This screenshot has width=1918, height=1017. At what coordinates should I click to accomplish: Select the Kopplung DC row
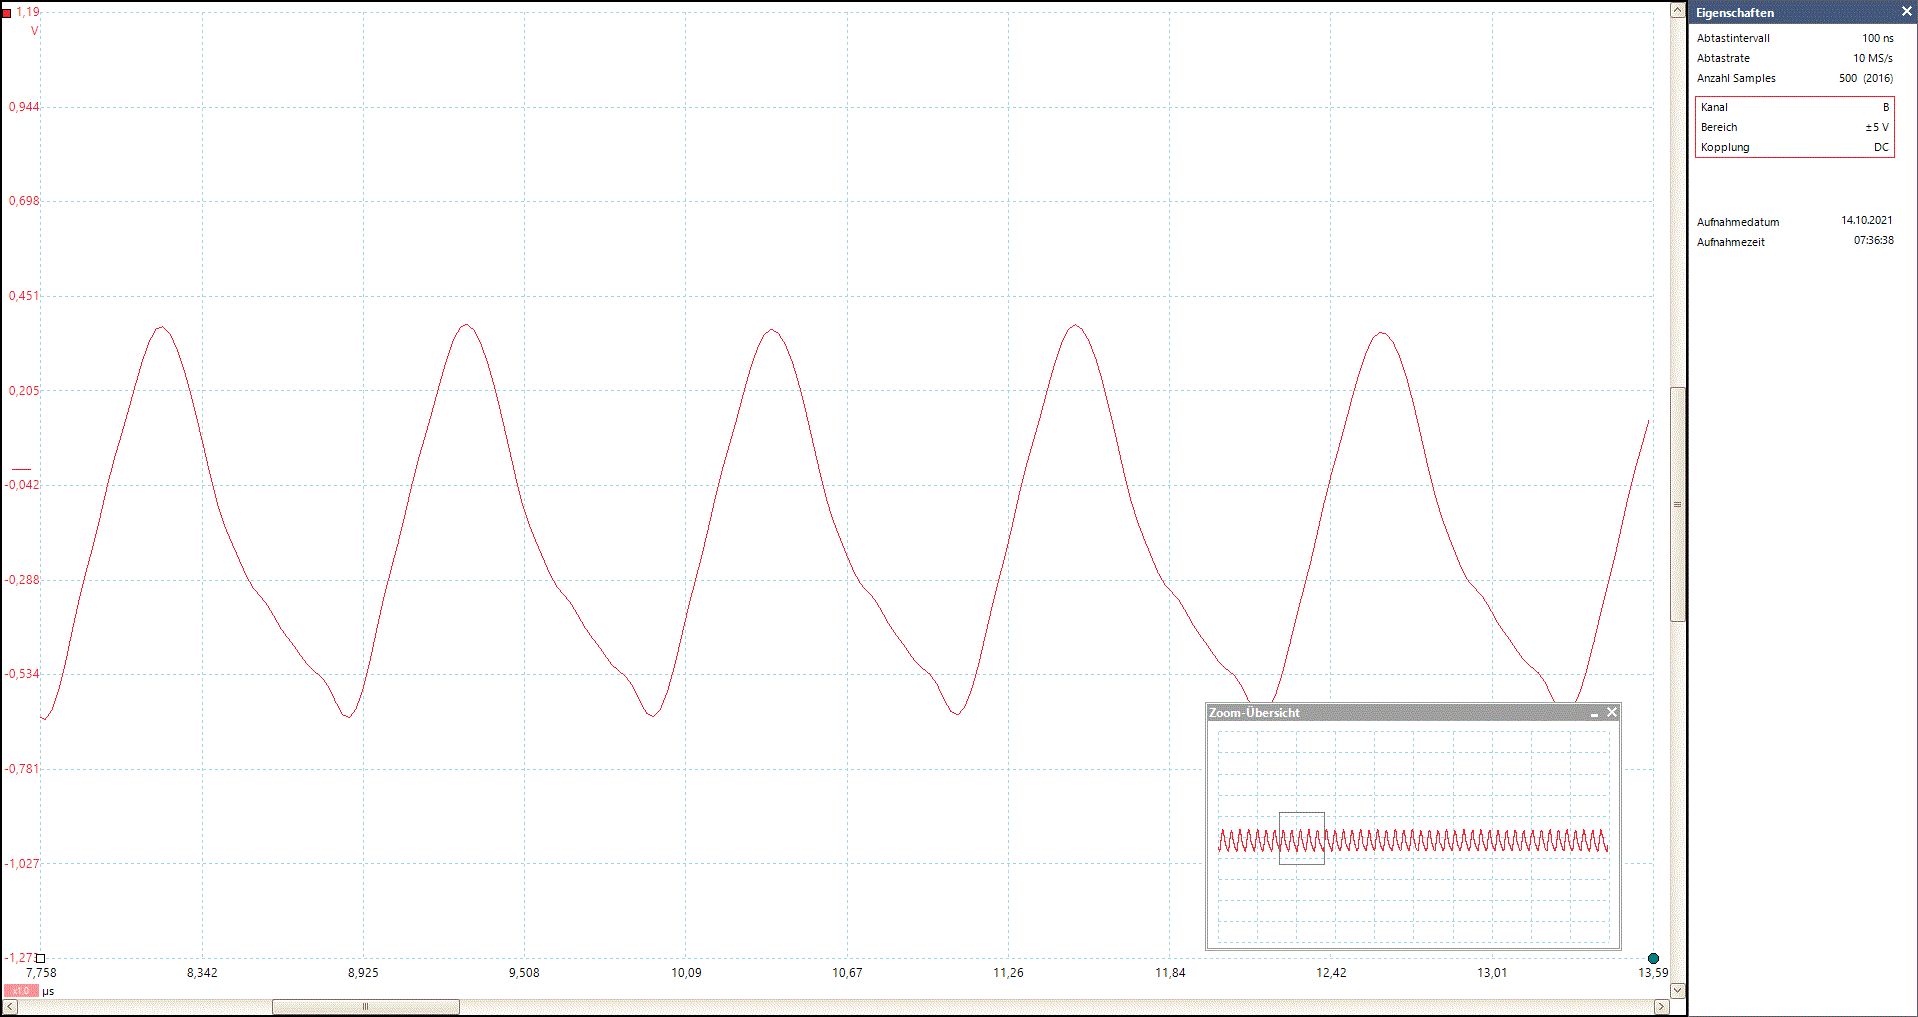coord(1795,147)
